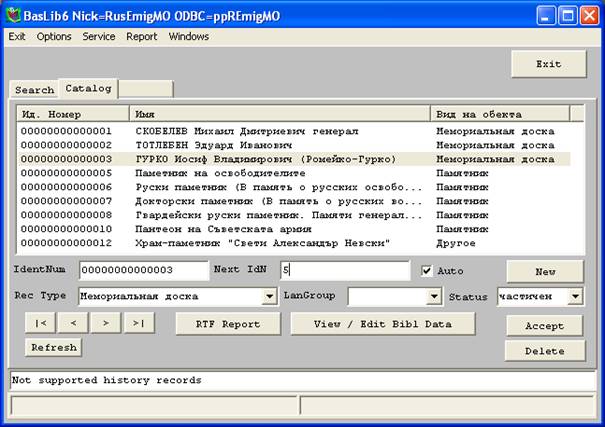The height and width of the screenshot is (427, 605).
Task: Go to next record with > button
Action: click(x=106, y=324)
